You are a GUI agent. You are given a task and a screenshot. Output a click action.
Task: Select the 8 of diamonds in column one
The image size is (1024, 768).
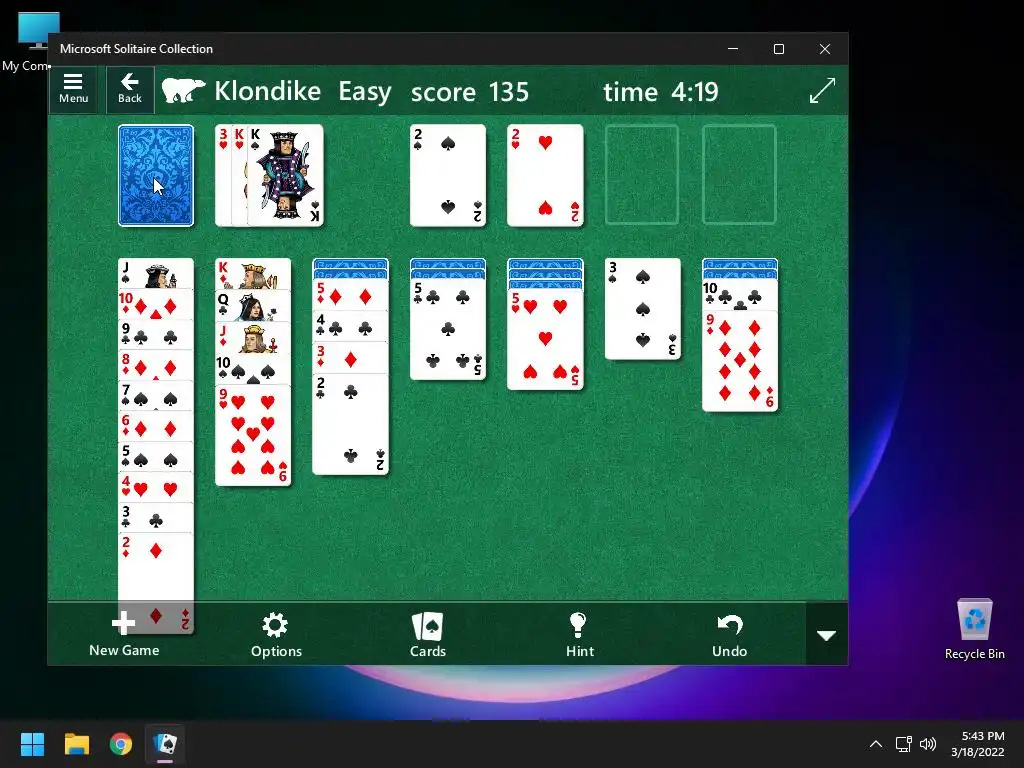pyautogui.click(x=155, y=366)
